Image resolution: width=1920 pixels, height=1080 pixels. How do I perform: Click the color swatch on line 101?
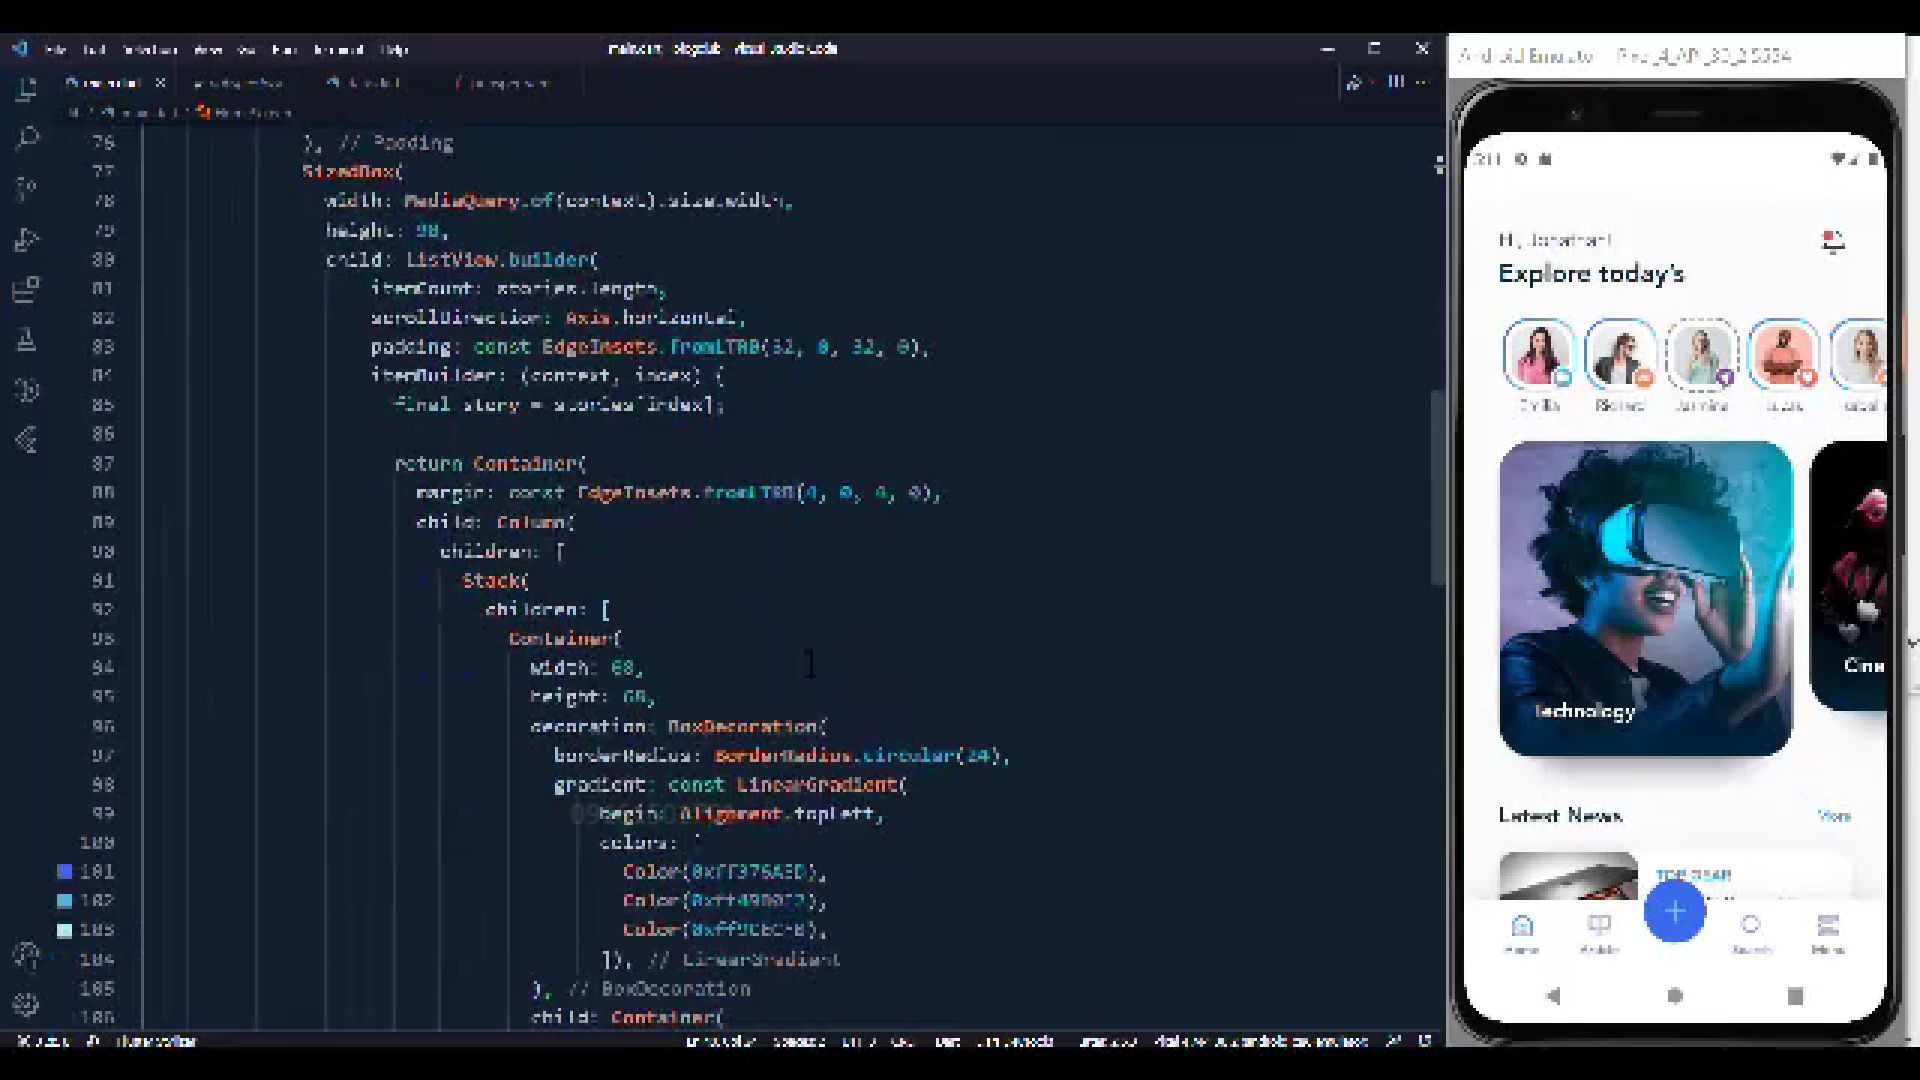pos(65,872)
